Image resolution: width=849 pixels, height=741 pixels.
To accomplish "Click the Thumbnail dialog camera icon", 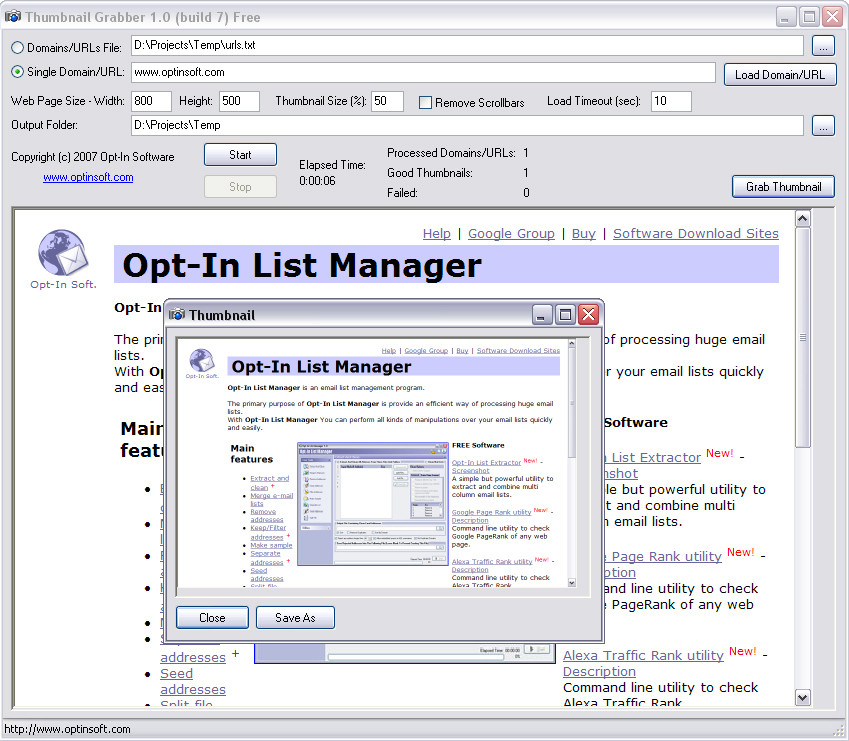I will 177,314.
